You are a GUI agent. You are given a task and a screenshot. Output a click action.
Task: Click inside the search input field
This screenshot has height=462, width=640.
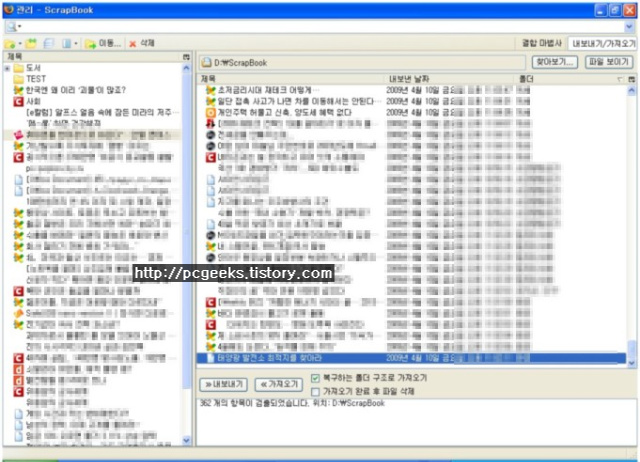click(322, 27)
